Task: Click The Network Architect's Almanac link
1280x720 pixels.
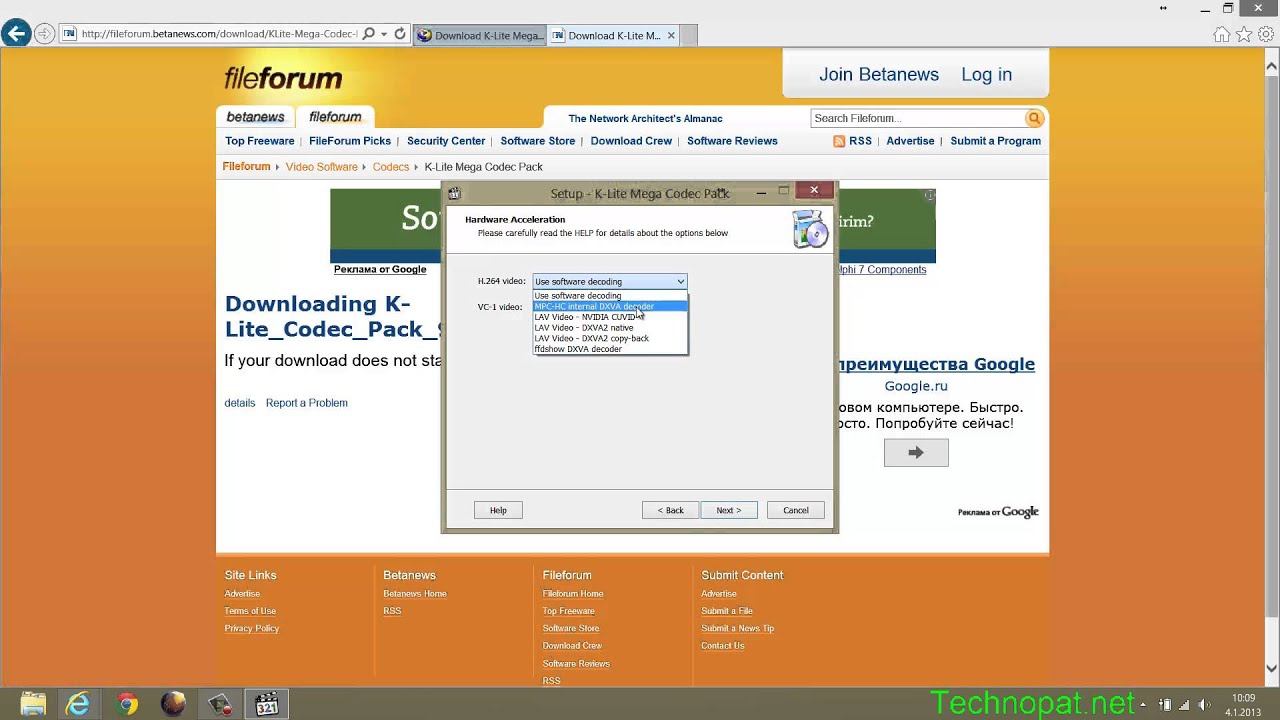Action: pos(645,118)
